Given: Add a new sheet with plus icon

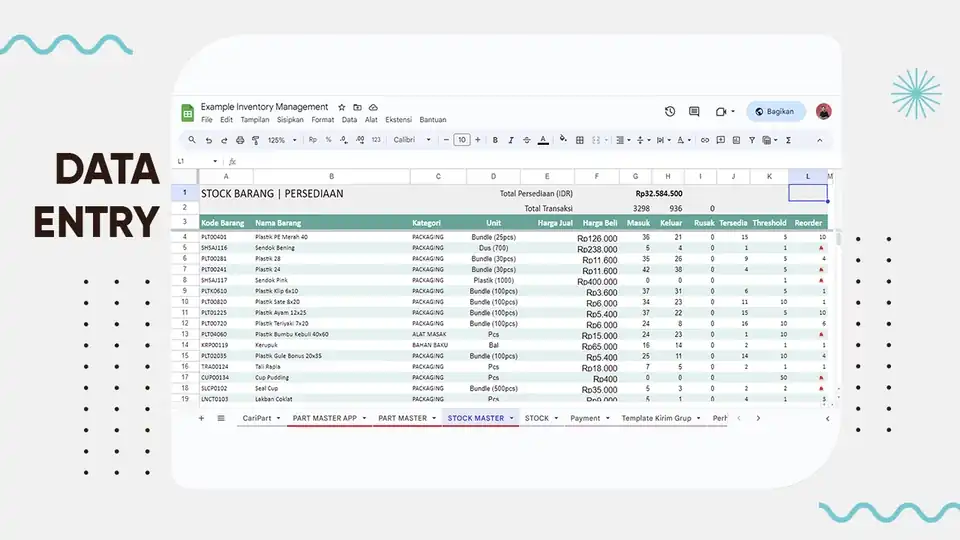Looking at the screenshot, I should pos(201,418).
